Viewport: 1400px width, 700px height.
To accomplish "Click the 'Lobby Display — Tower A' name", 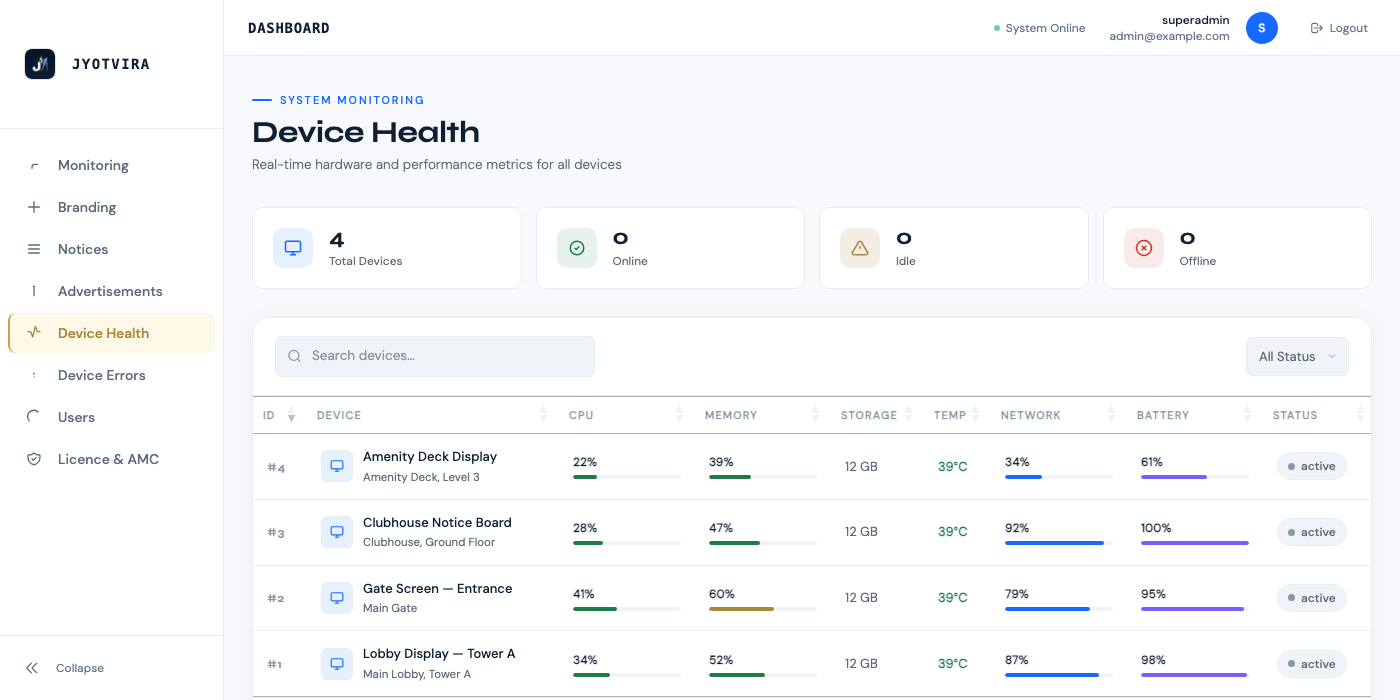I will pyautogui.click(x=439, y=654).
